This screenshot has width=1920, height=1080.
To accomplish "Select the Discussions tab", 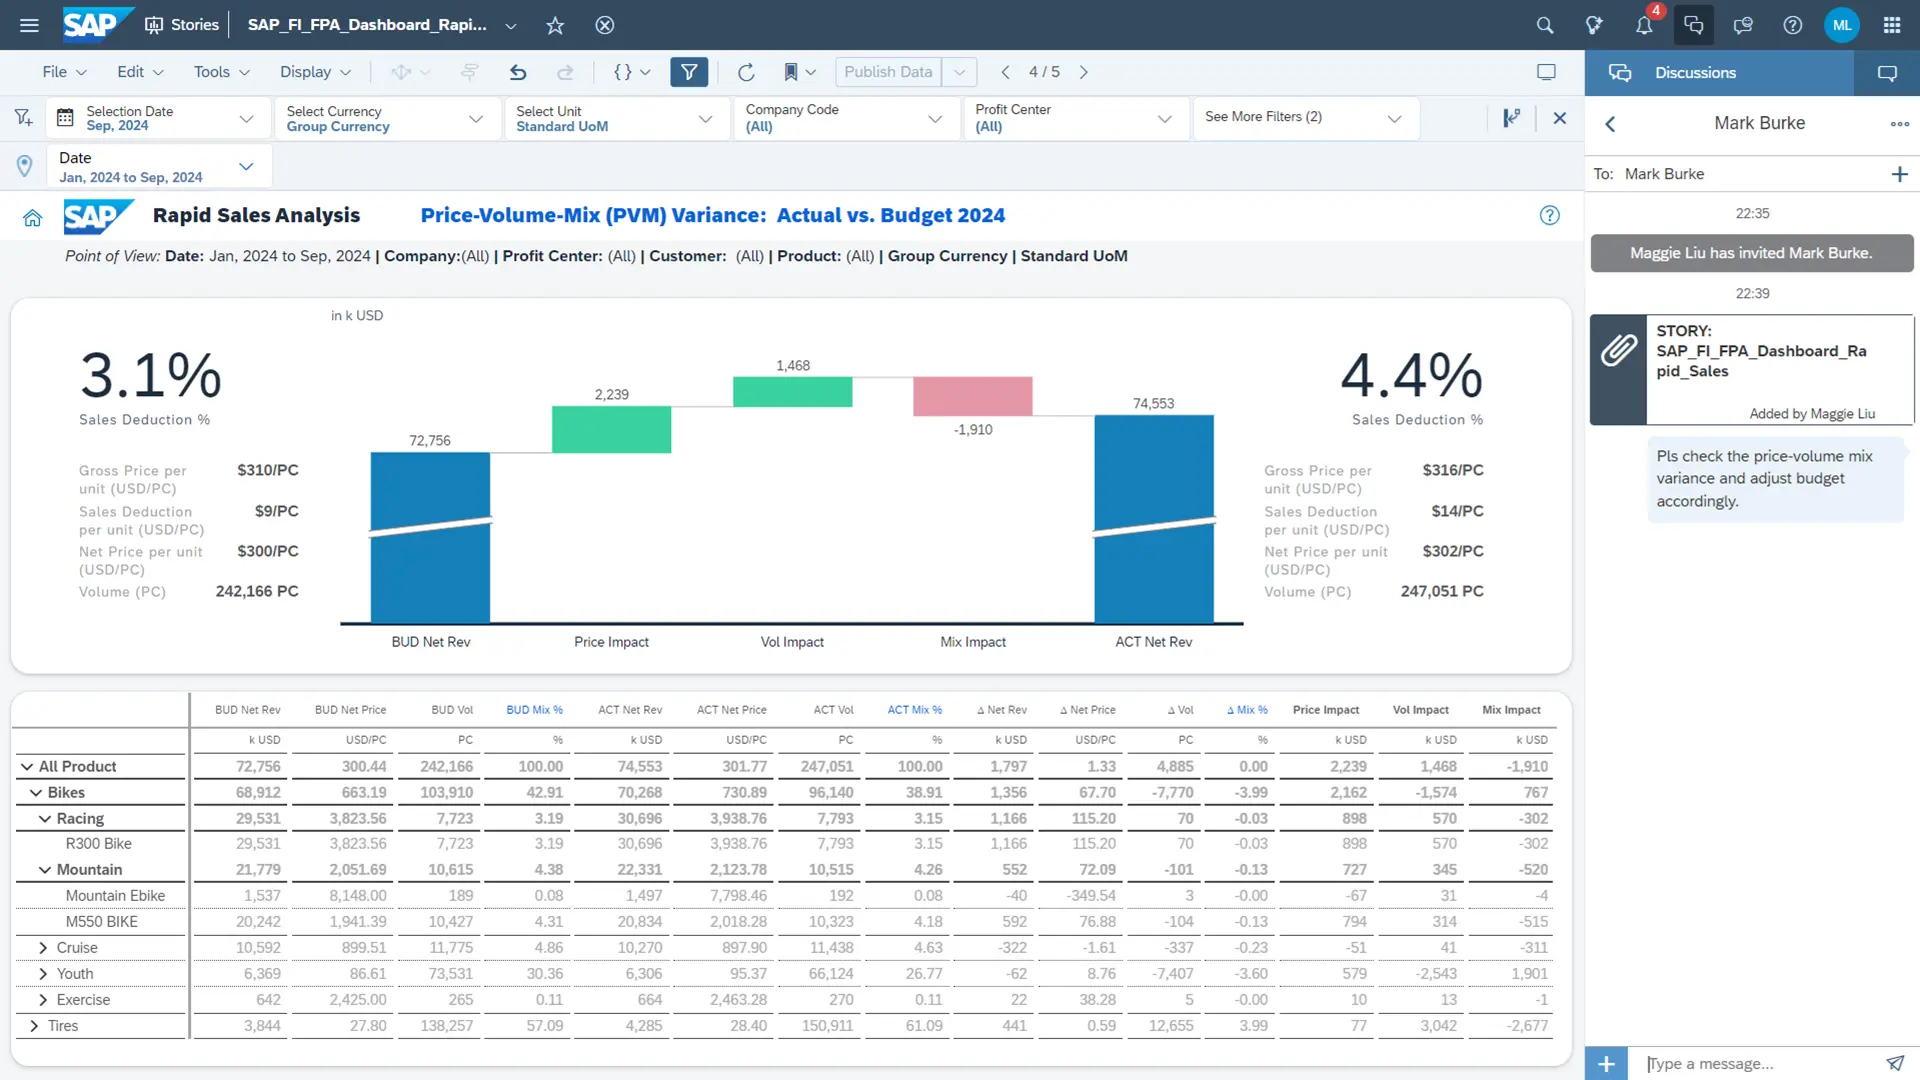I will pyautogui.click(x=1719, y=73).
